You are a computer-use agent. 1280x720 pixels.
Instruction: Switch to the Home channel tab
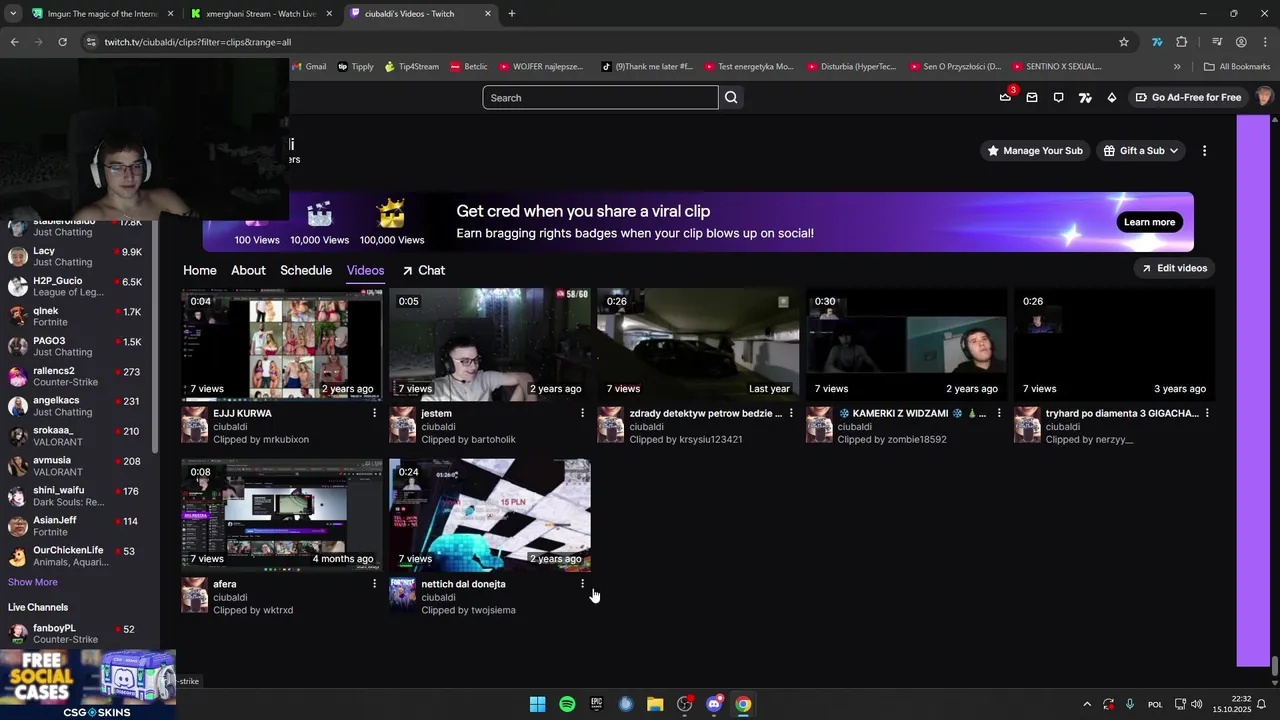[200, 270]
